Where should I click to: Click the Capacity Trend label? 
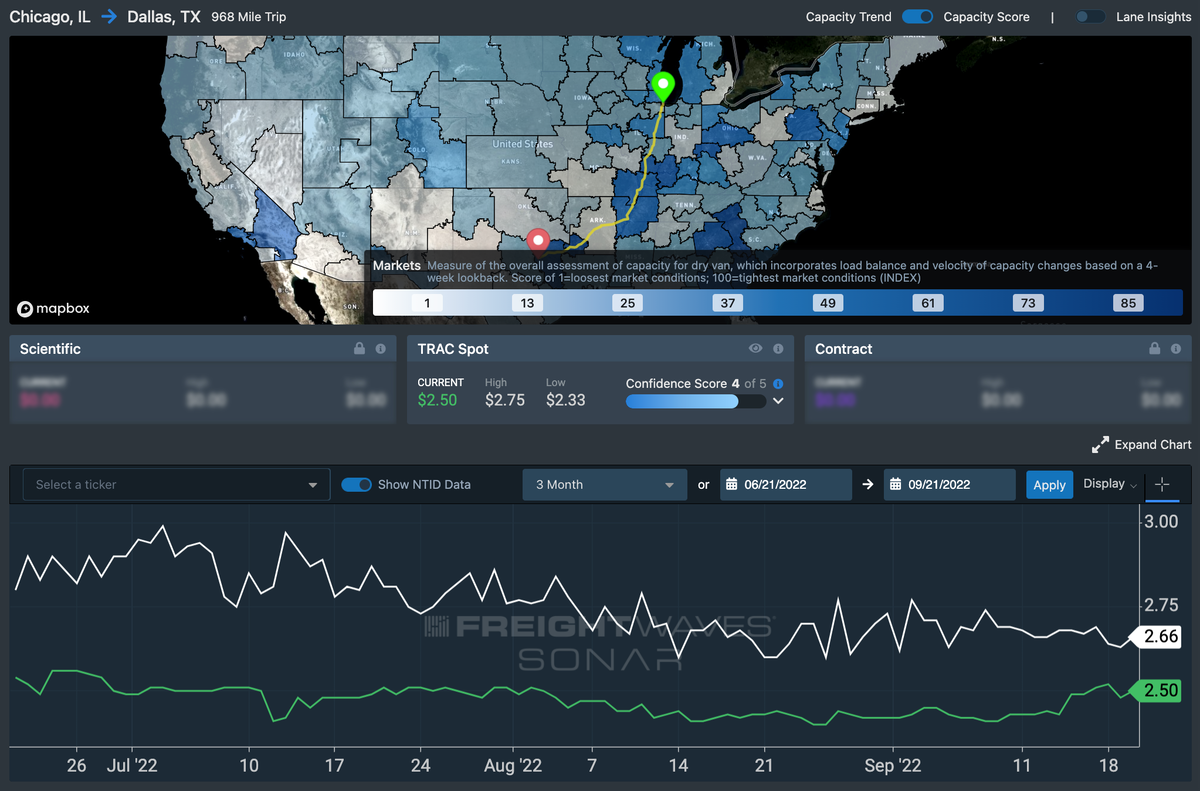click(848, 17)
